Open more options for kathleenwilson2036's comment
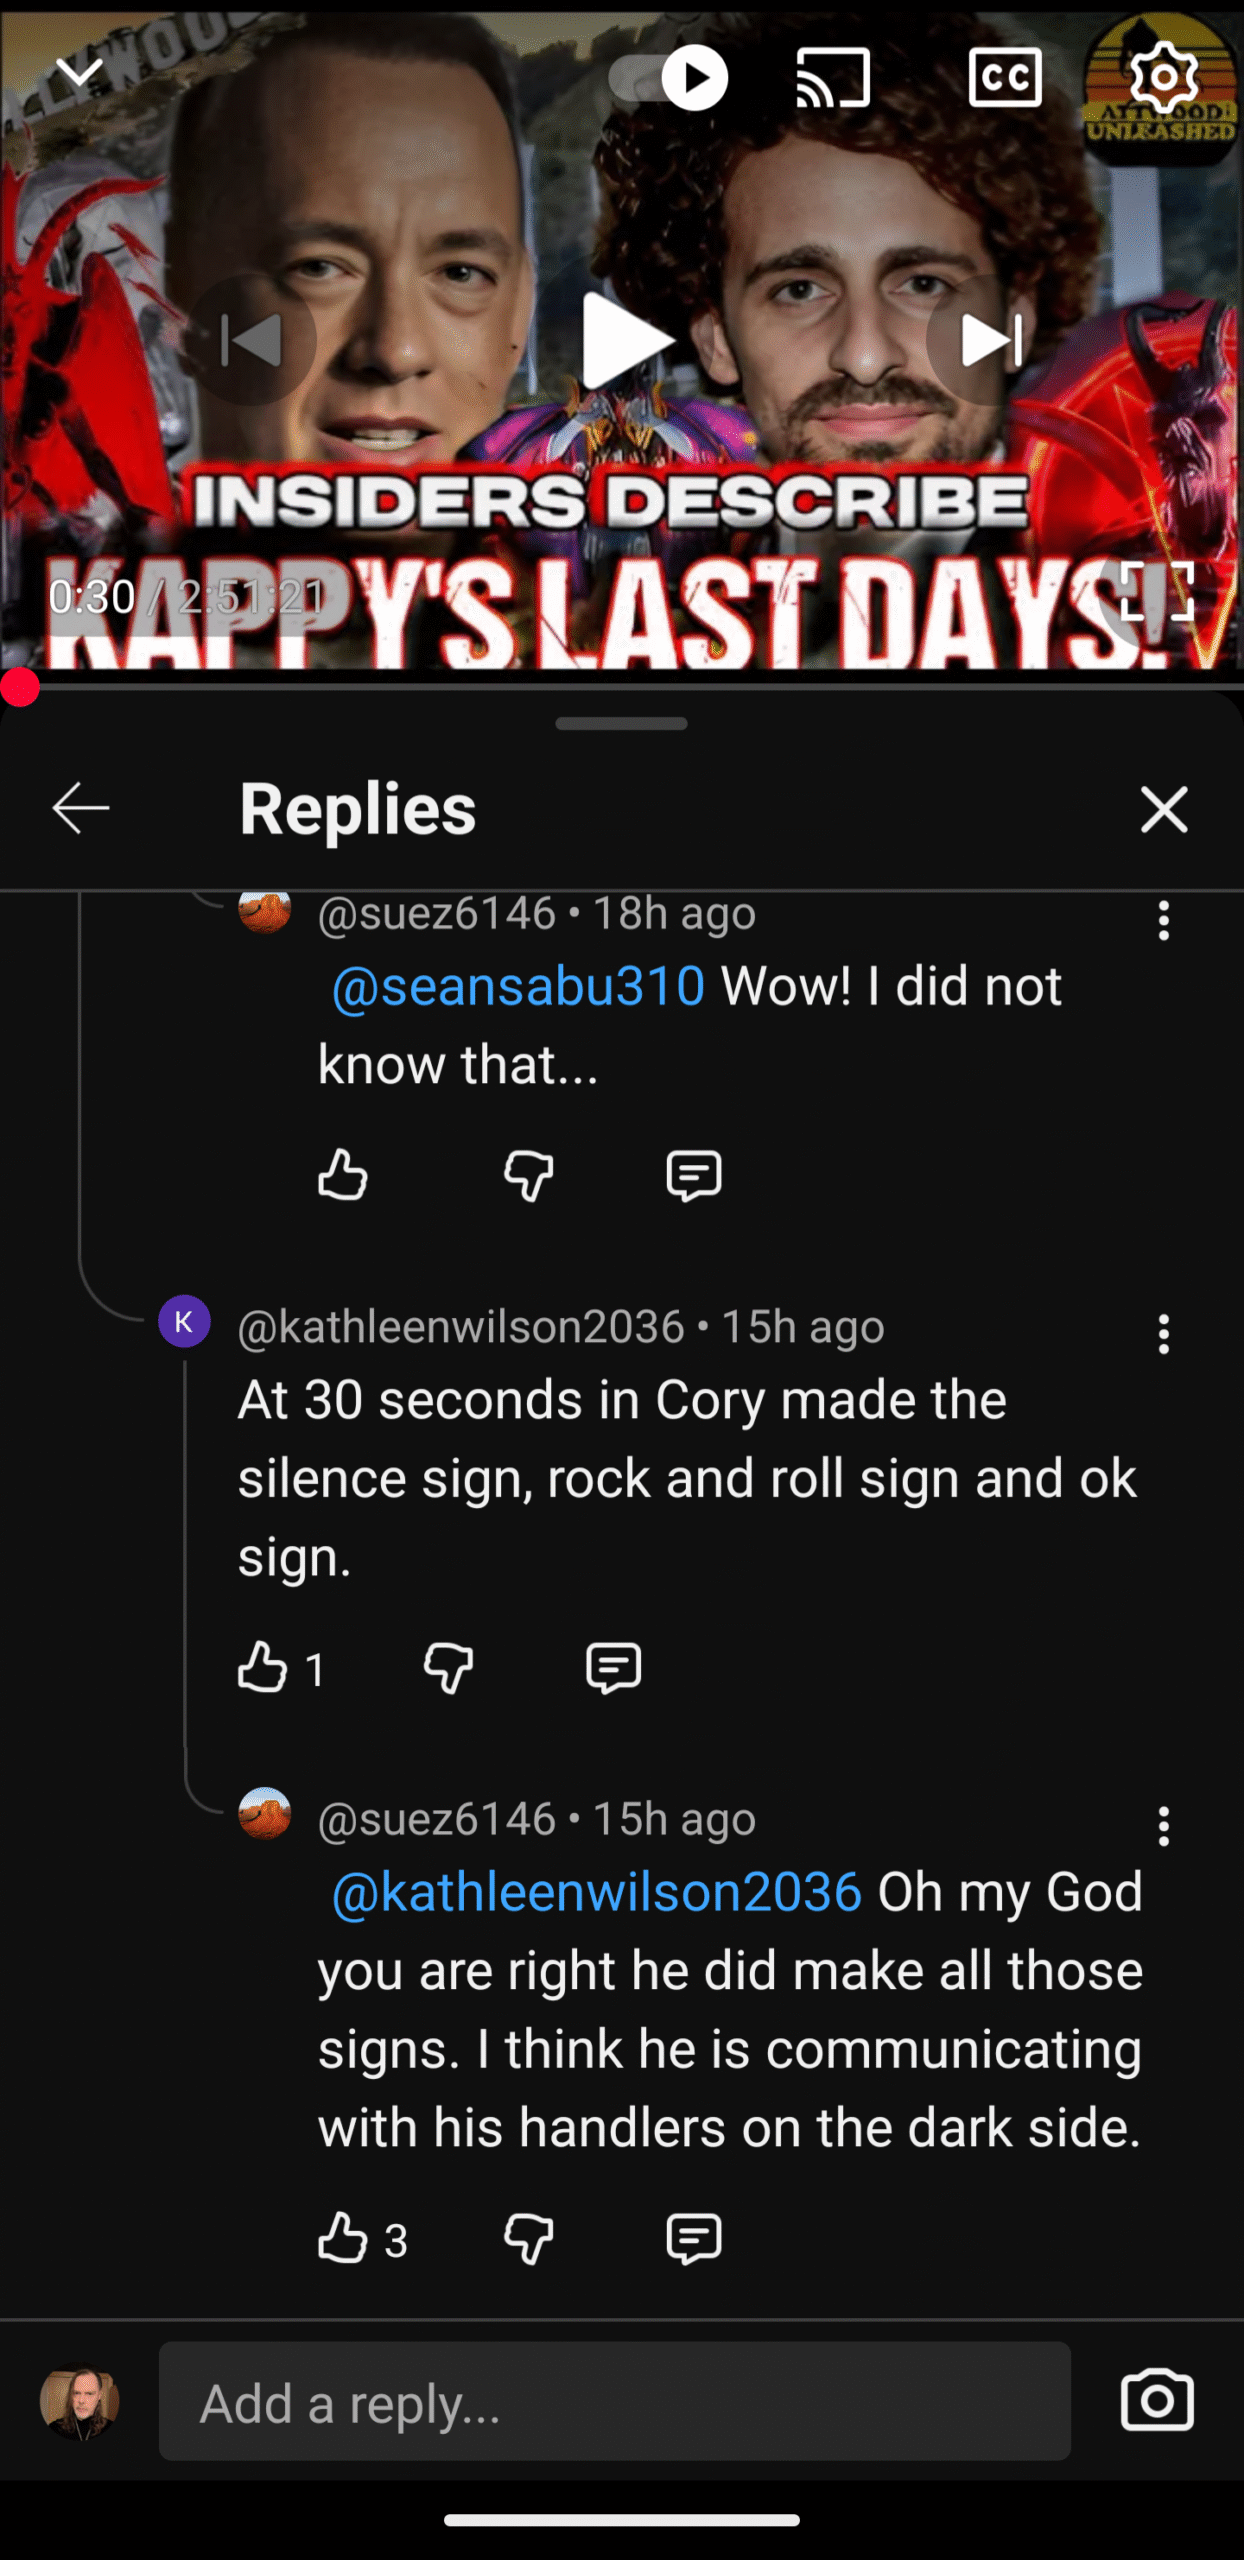The width and height of the screenshot is (1244, 2560). [x=1163, y=1334]
